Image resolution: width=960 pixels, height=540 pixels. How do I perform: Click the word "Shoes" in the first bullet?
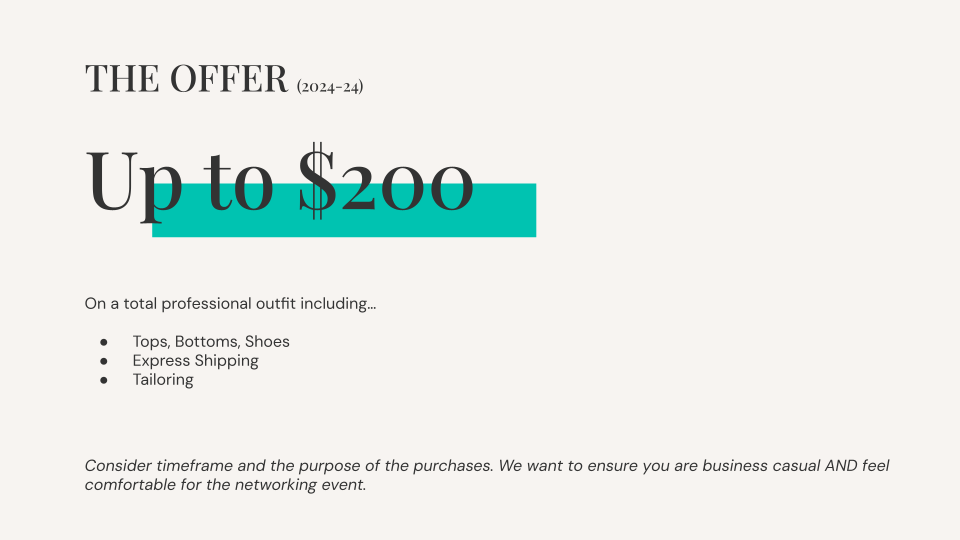tap(267, 342)
